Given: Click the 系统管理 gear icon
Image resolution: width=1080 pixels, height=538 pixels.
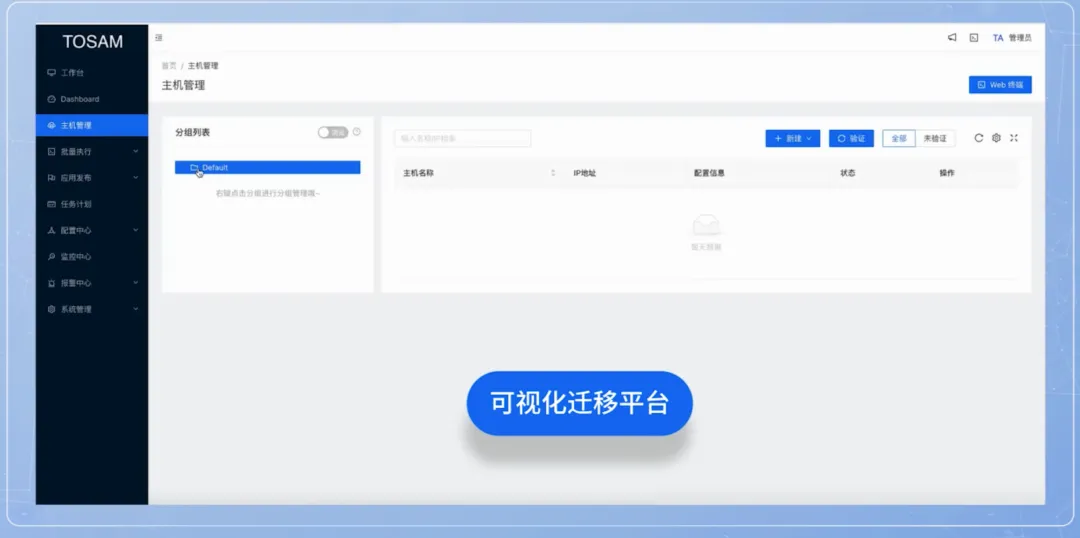Looking at the screenshot, I should point(51,309).
